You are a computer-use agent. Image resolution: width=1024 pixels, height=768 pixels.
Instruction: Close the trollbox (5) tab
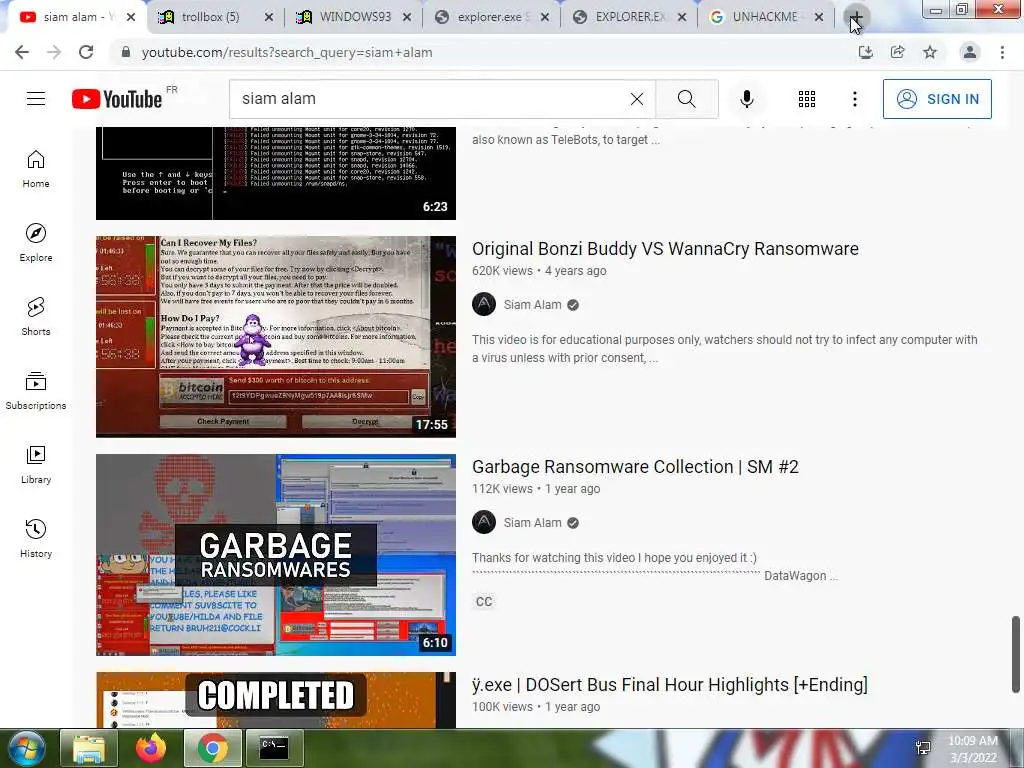268,17
